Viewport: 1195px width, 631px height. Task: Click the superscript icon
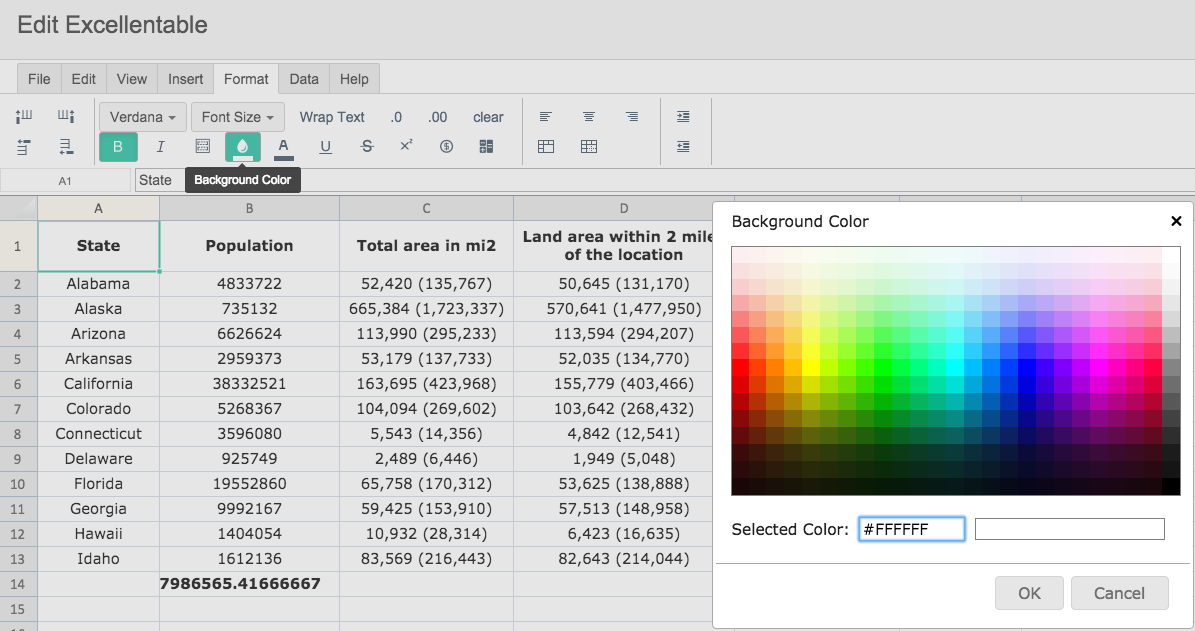(x=406, y=146)
